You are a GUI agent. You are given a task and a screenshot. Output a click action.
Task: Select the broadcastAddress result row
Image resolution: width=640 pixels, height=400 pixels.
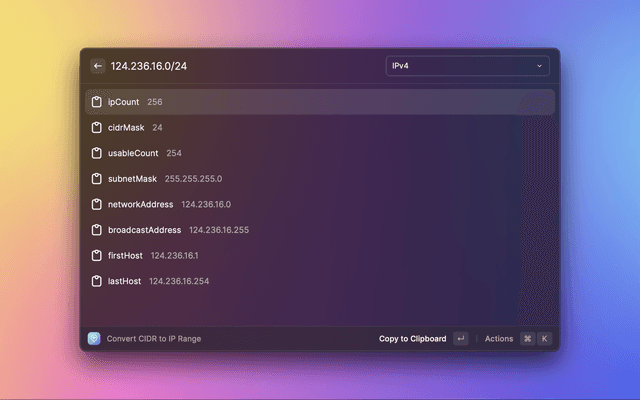pyautogui.click(x=320, y=230)
